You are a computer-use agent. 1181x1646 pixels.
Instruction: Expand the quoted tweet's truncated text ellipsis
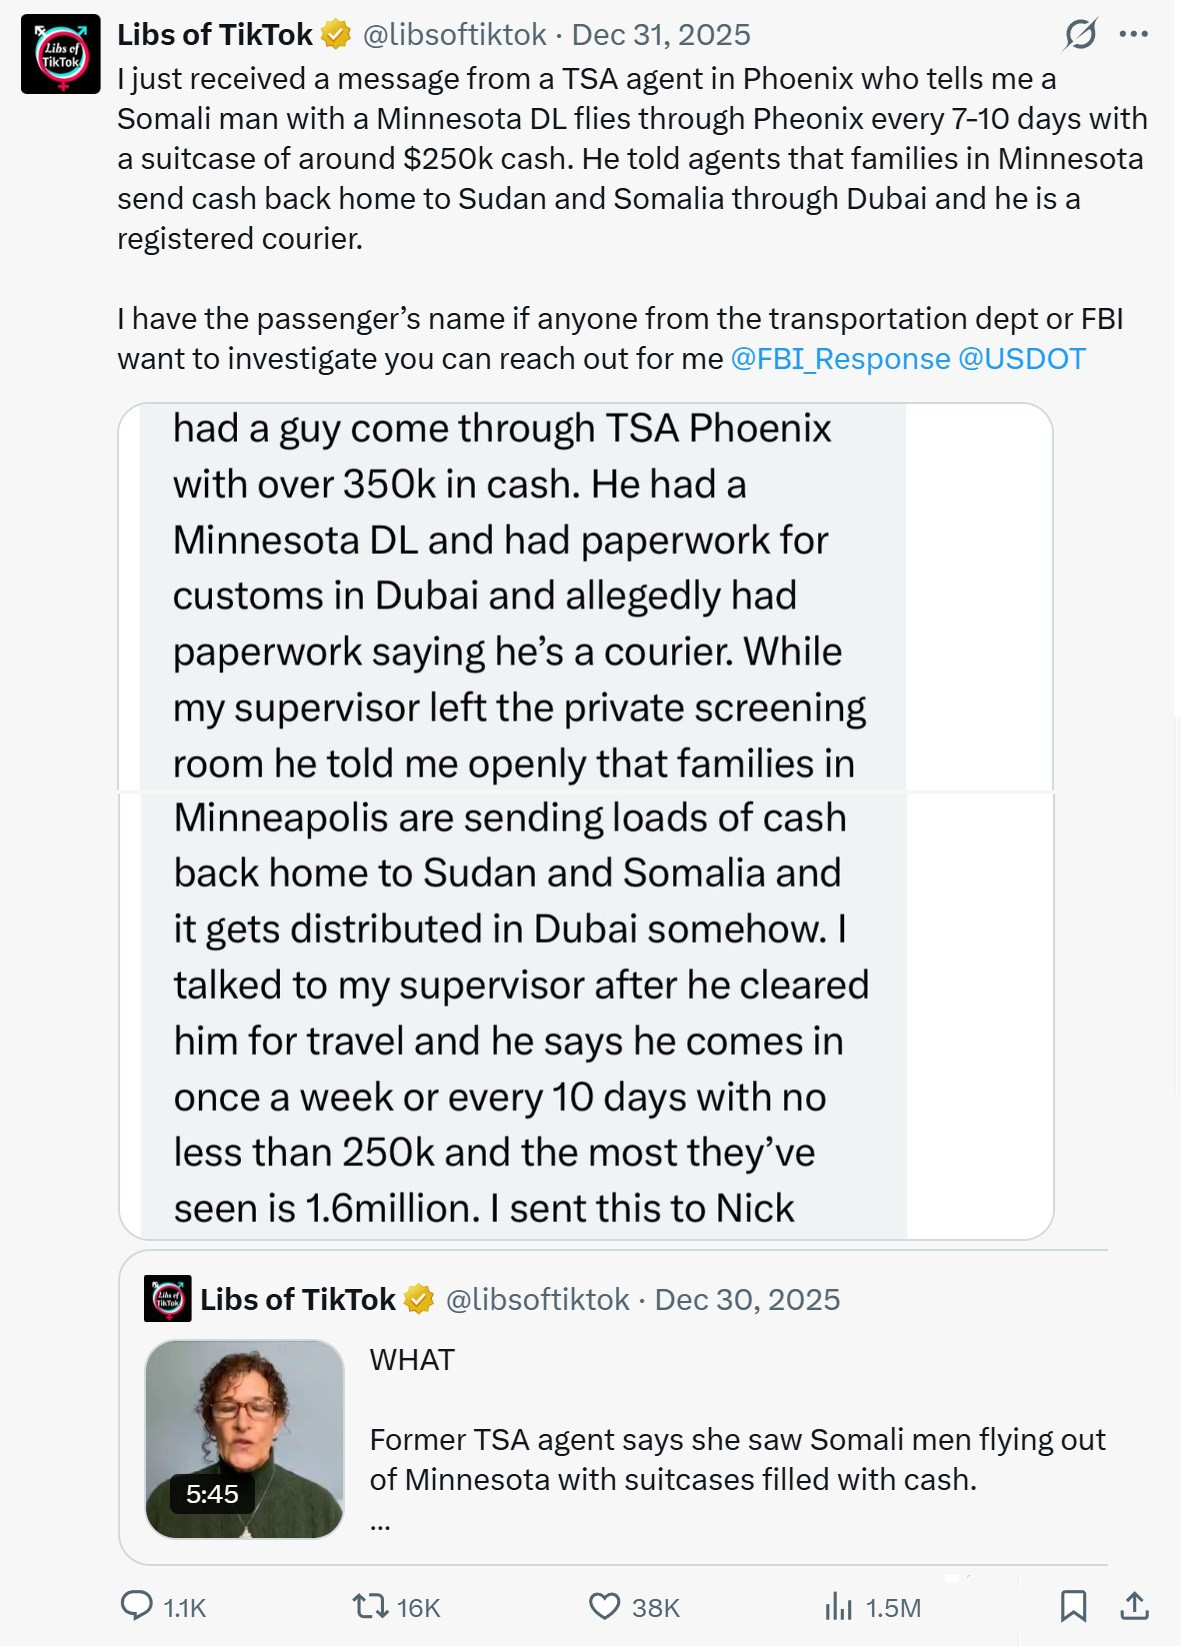click(380, 1523)
